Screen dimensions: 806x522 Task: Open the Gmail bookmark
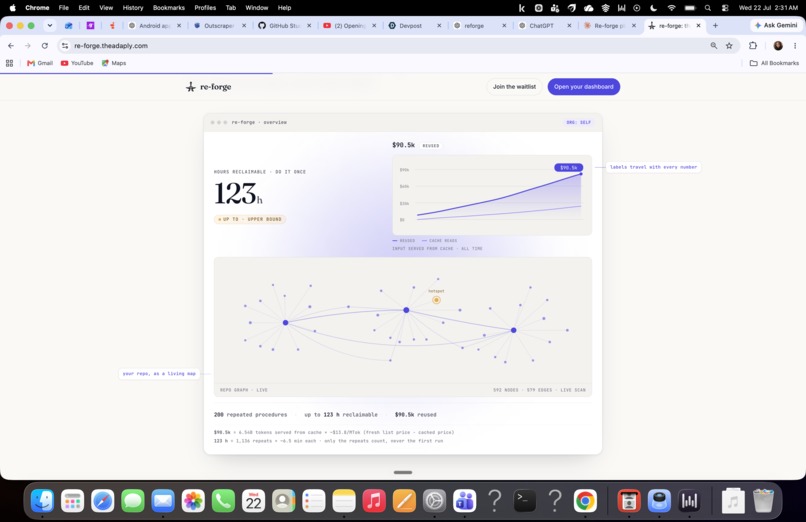pyautogui.click(x=40, y=63)
